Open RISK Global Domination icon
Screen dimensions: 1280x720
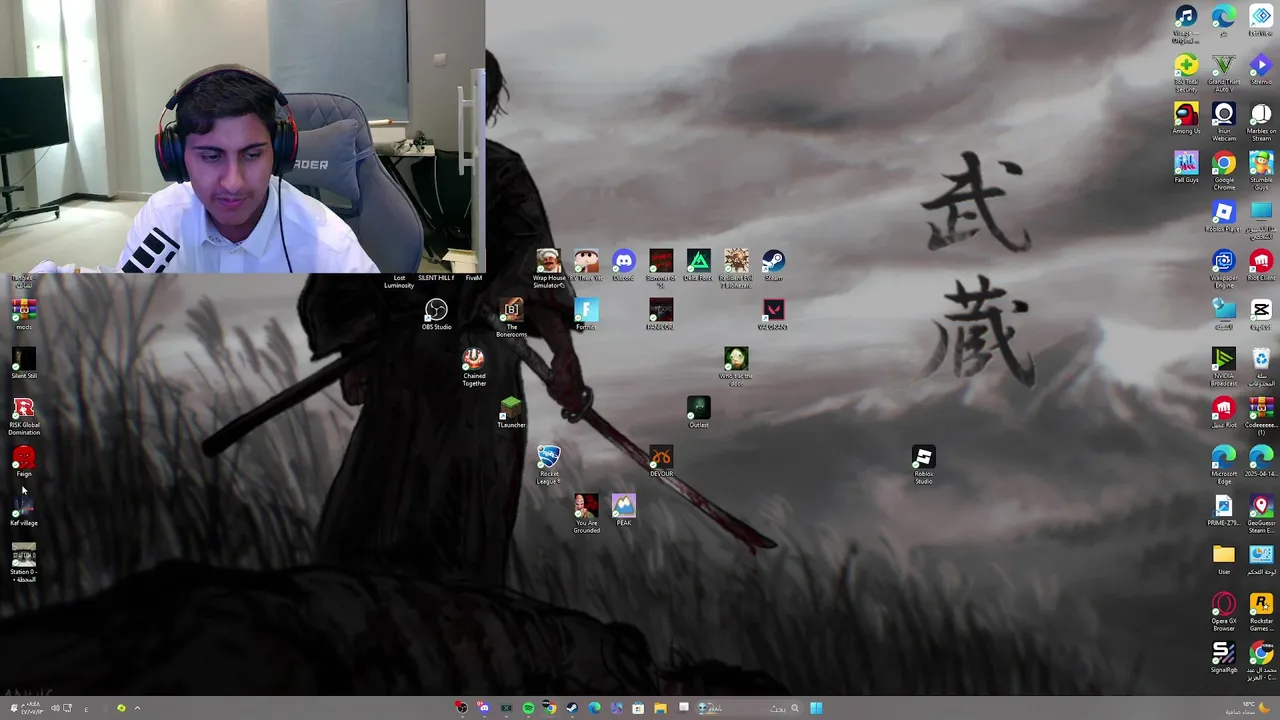[x=24, y=416]
